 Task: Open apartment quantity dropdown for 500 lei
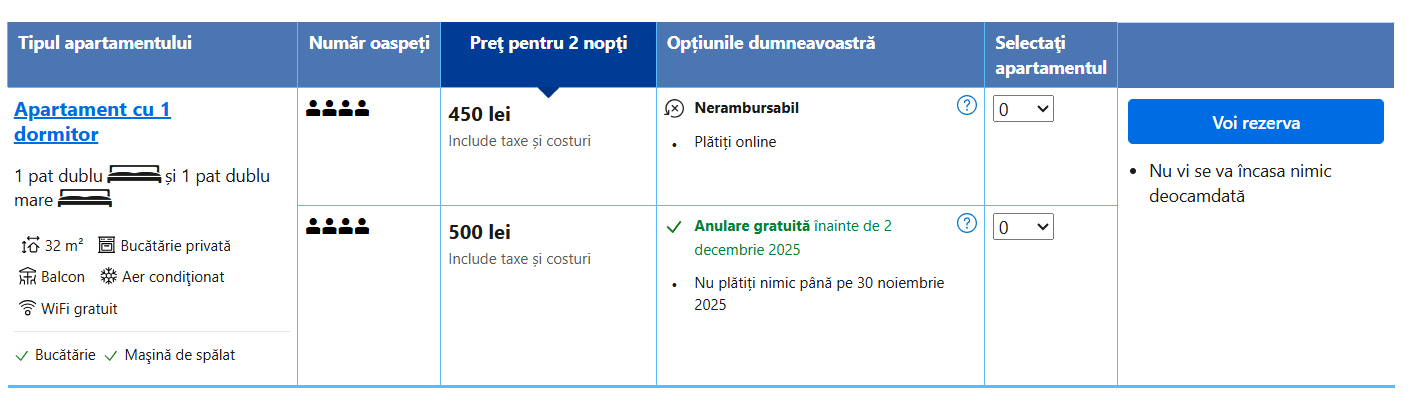1023,227
